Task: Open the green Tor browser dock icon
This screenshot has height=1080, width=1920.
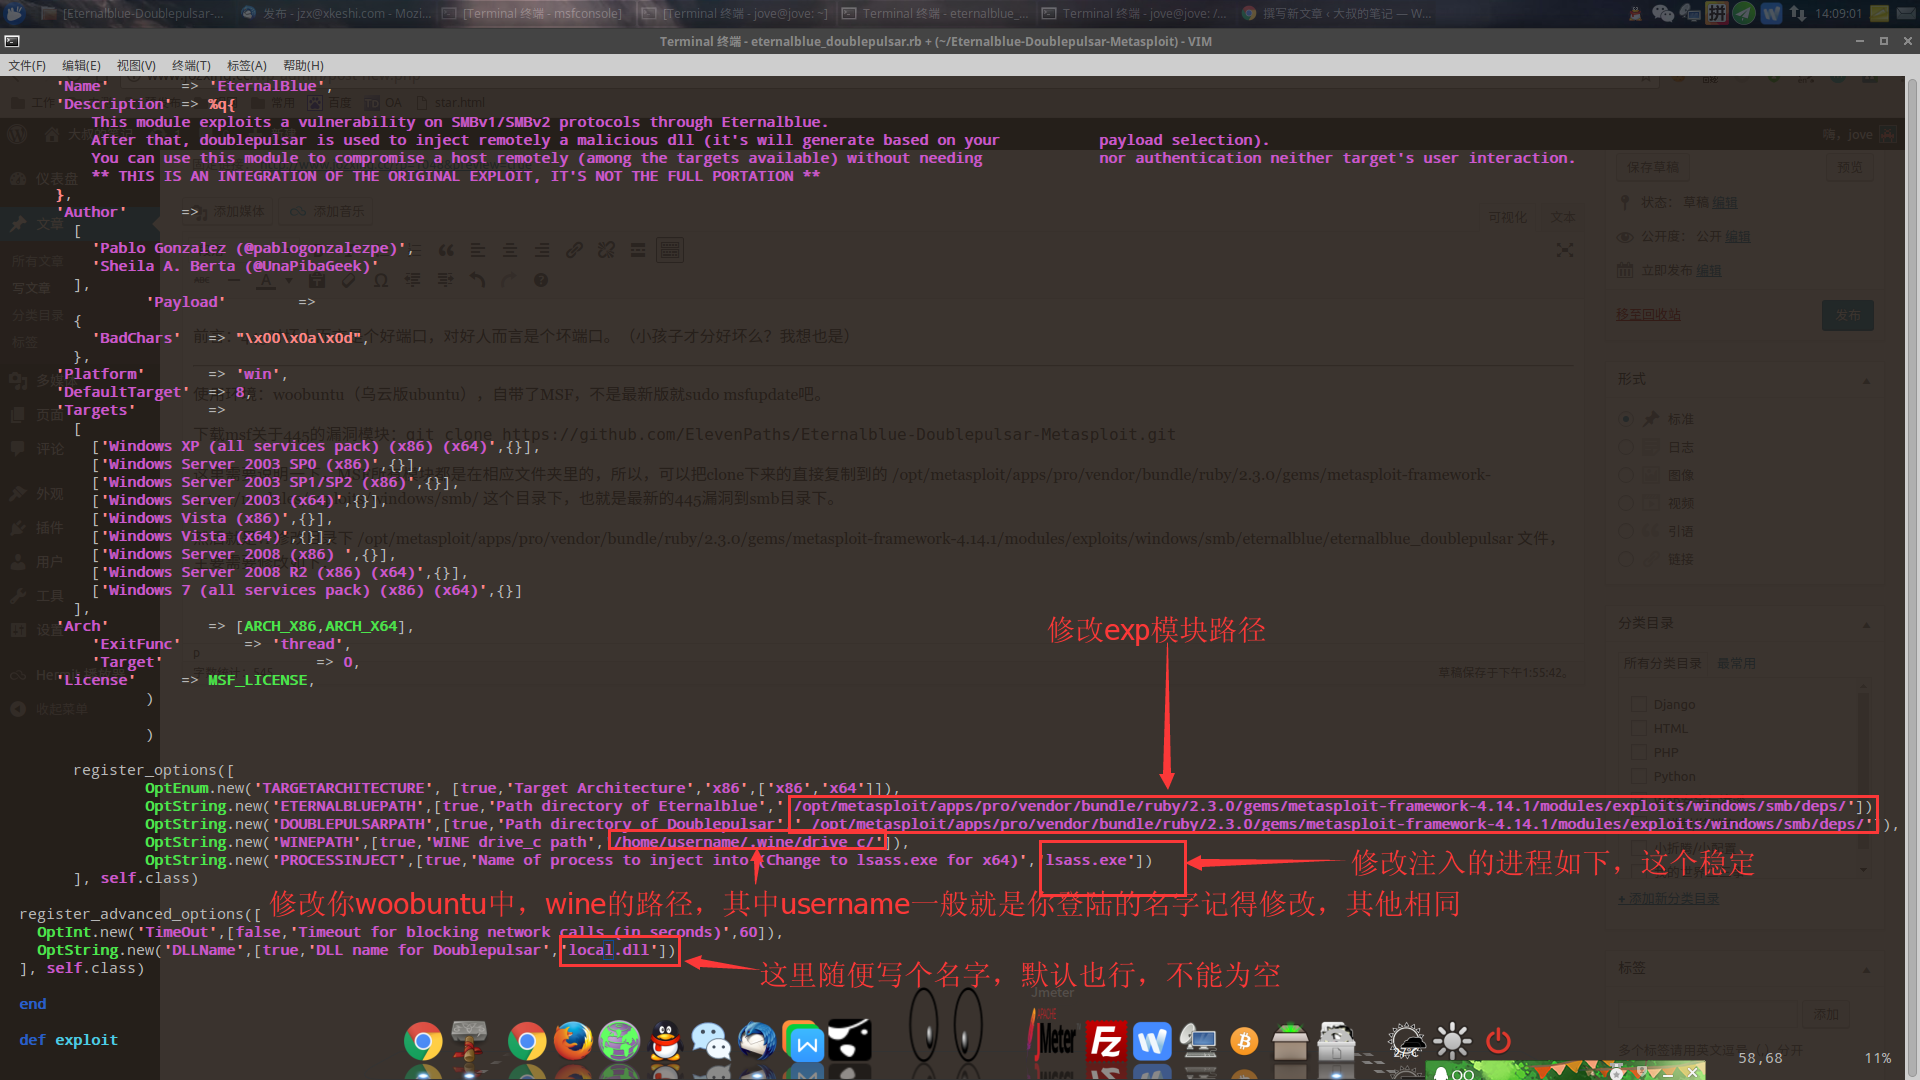Action: coord(619,1041)
